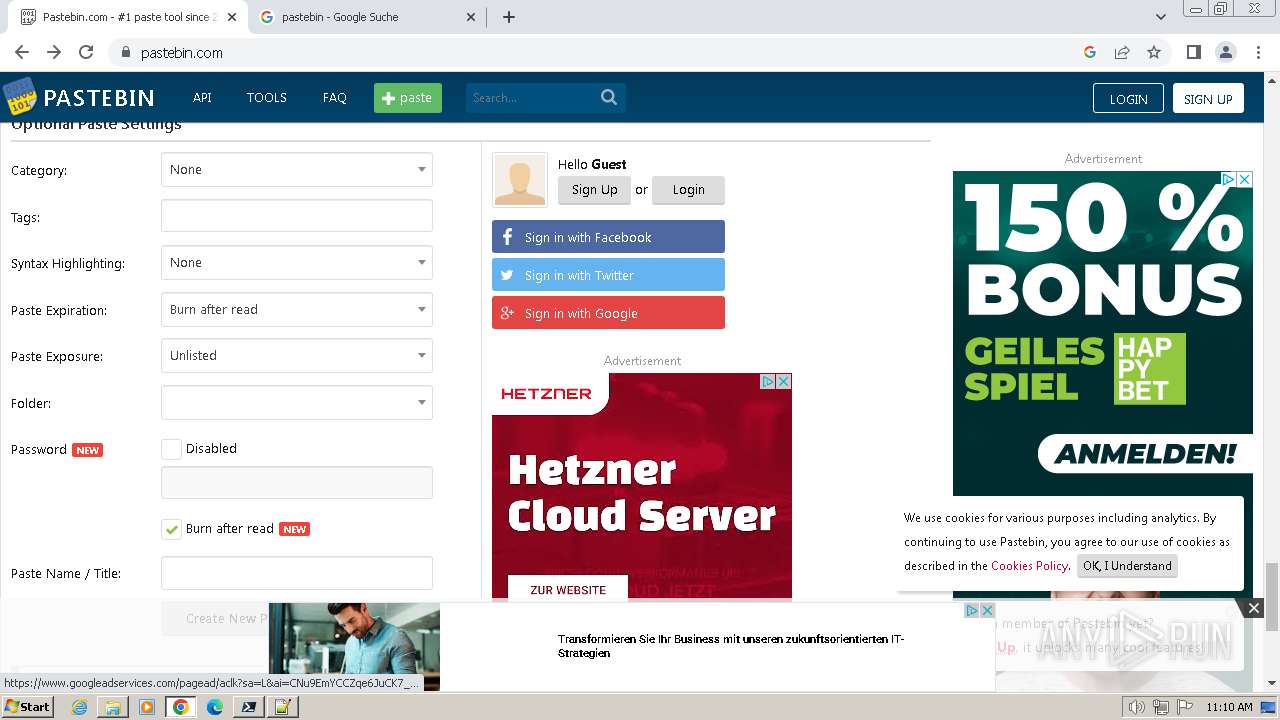The image size is (1280, 720).
Task: Sign in with Google
Action: click(608, 313)
